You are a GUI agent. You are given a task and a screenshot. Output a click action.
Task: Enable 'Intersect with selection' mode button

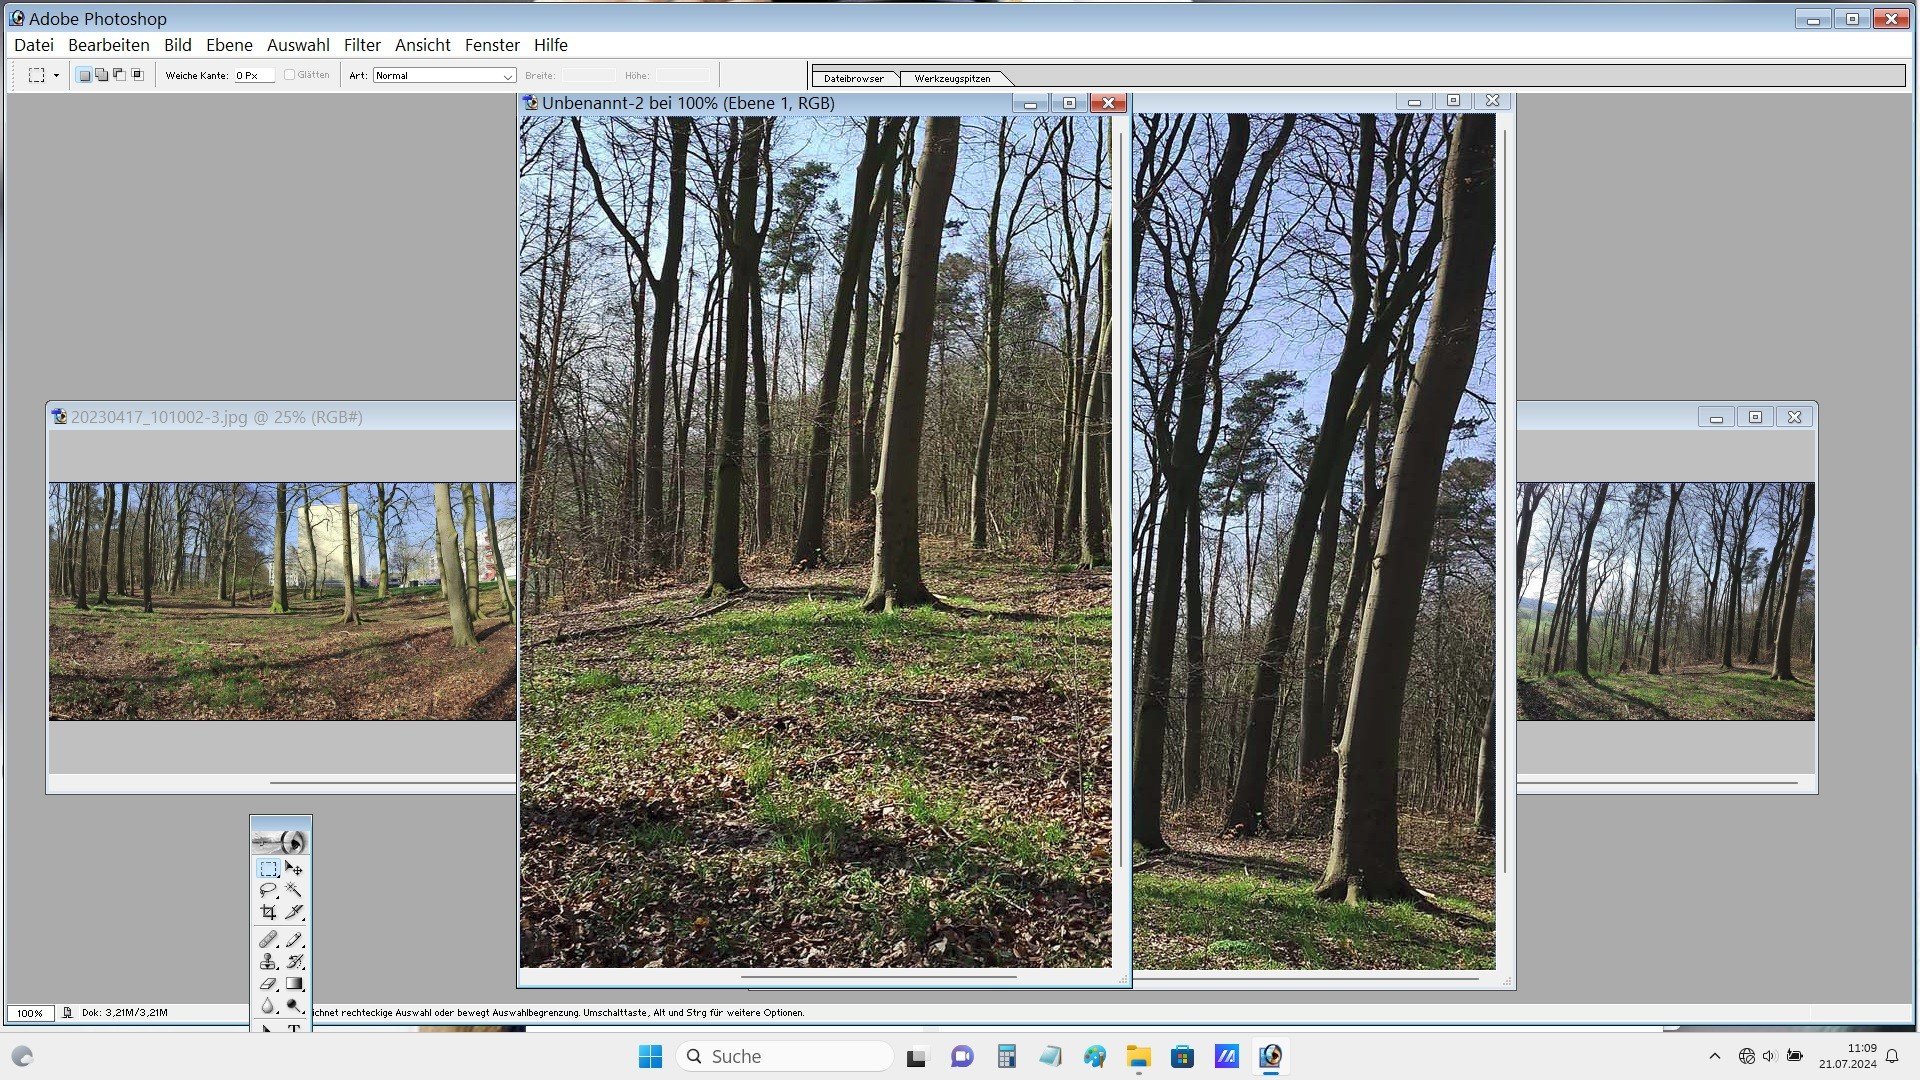click(138, 75)
